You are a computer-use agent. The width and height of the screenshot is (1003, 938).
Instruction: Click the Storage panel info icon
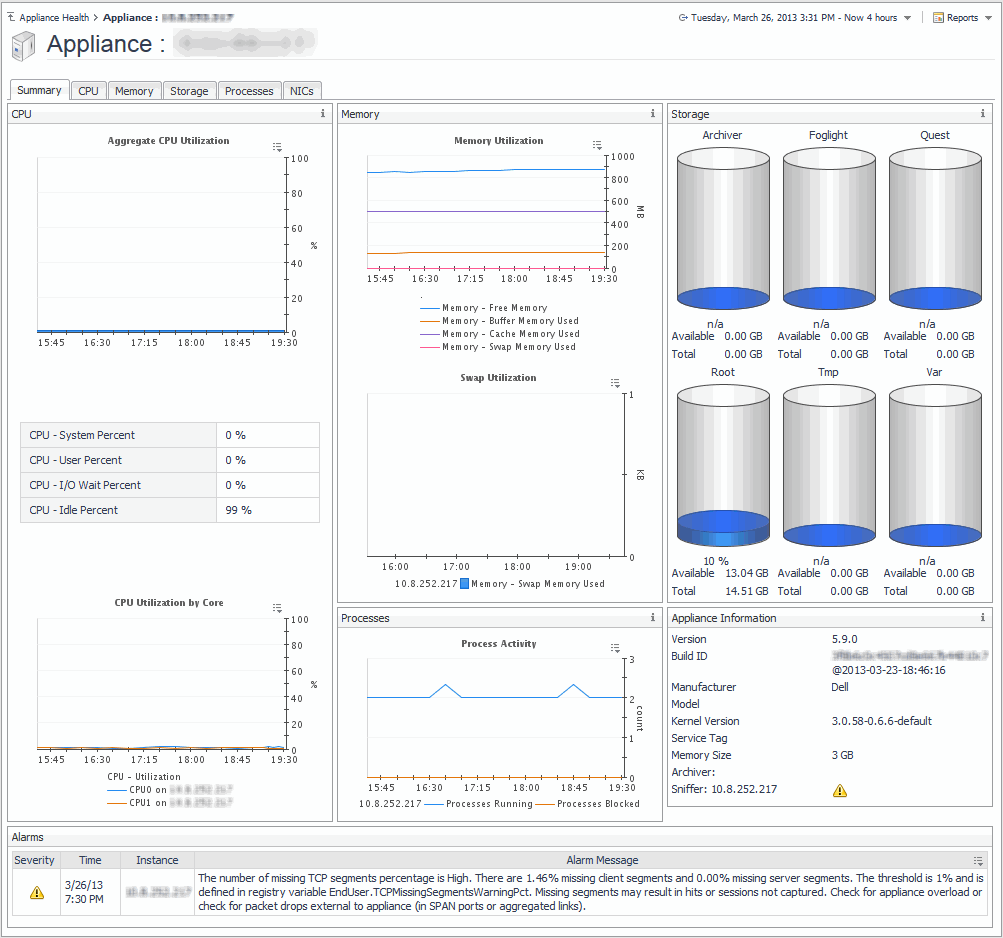pyautogui.click(x=982, y=114)
